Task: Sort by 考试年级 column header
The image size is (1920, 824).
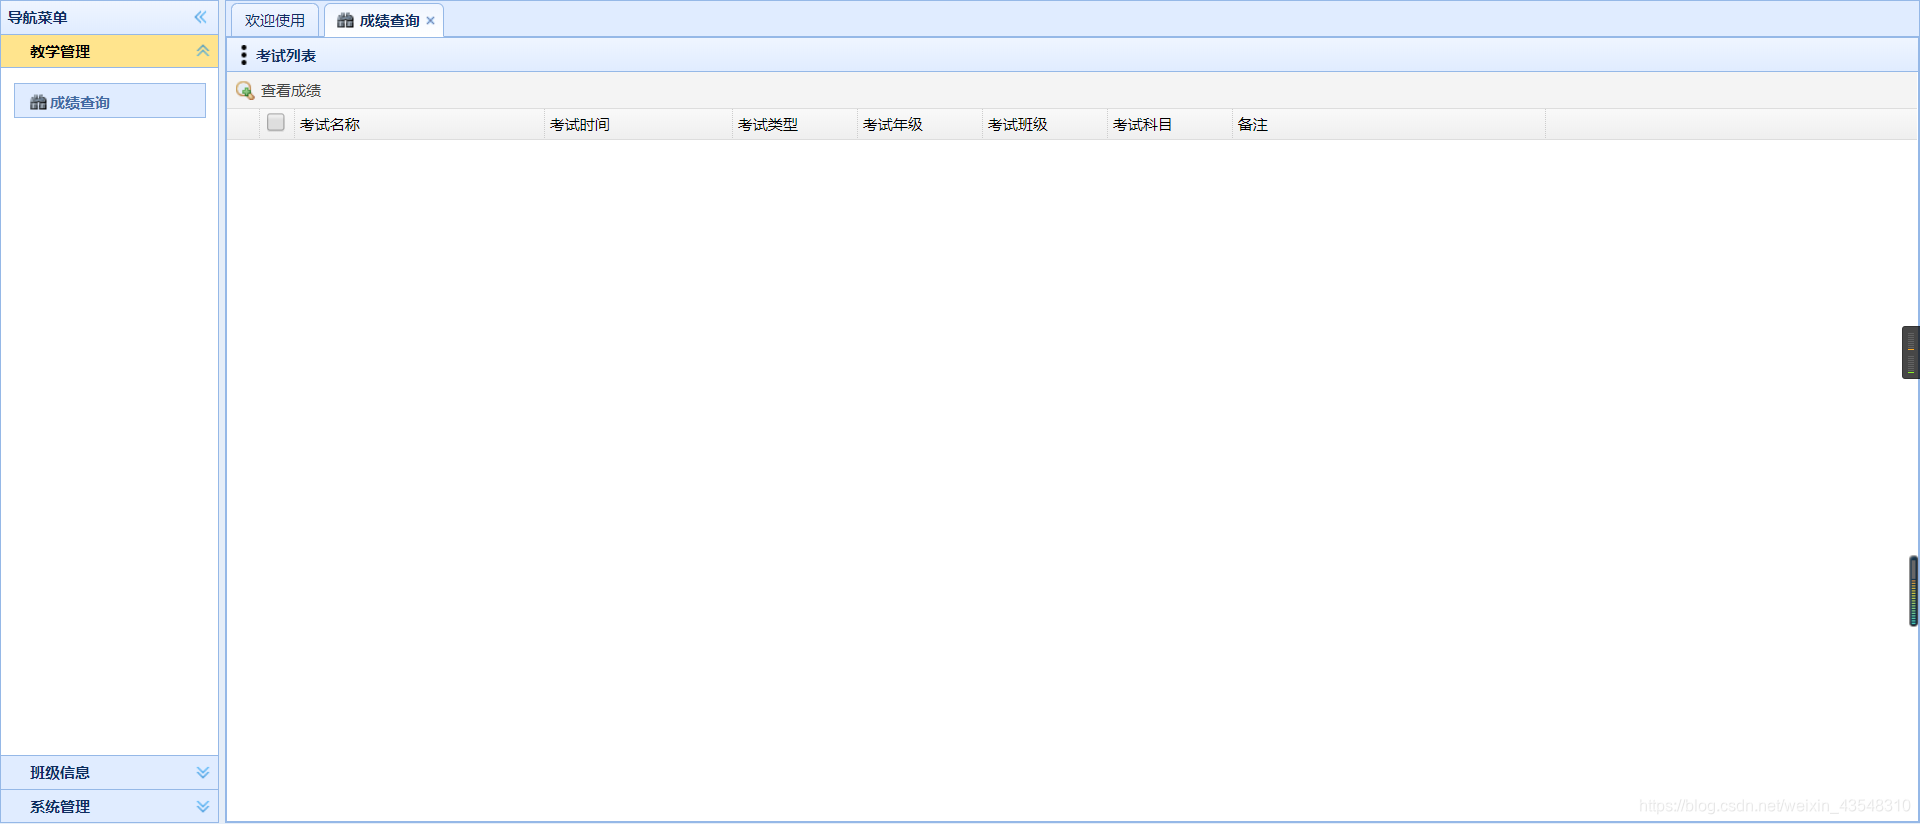Action: tap(920, 124)
